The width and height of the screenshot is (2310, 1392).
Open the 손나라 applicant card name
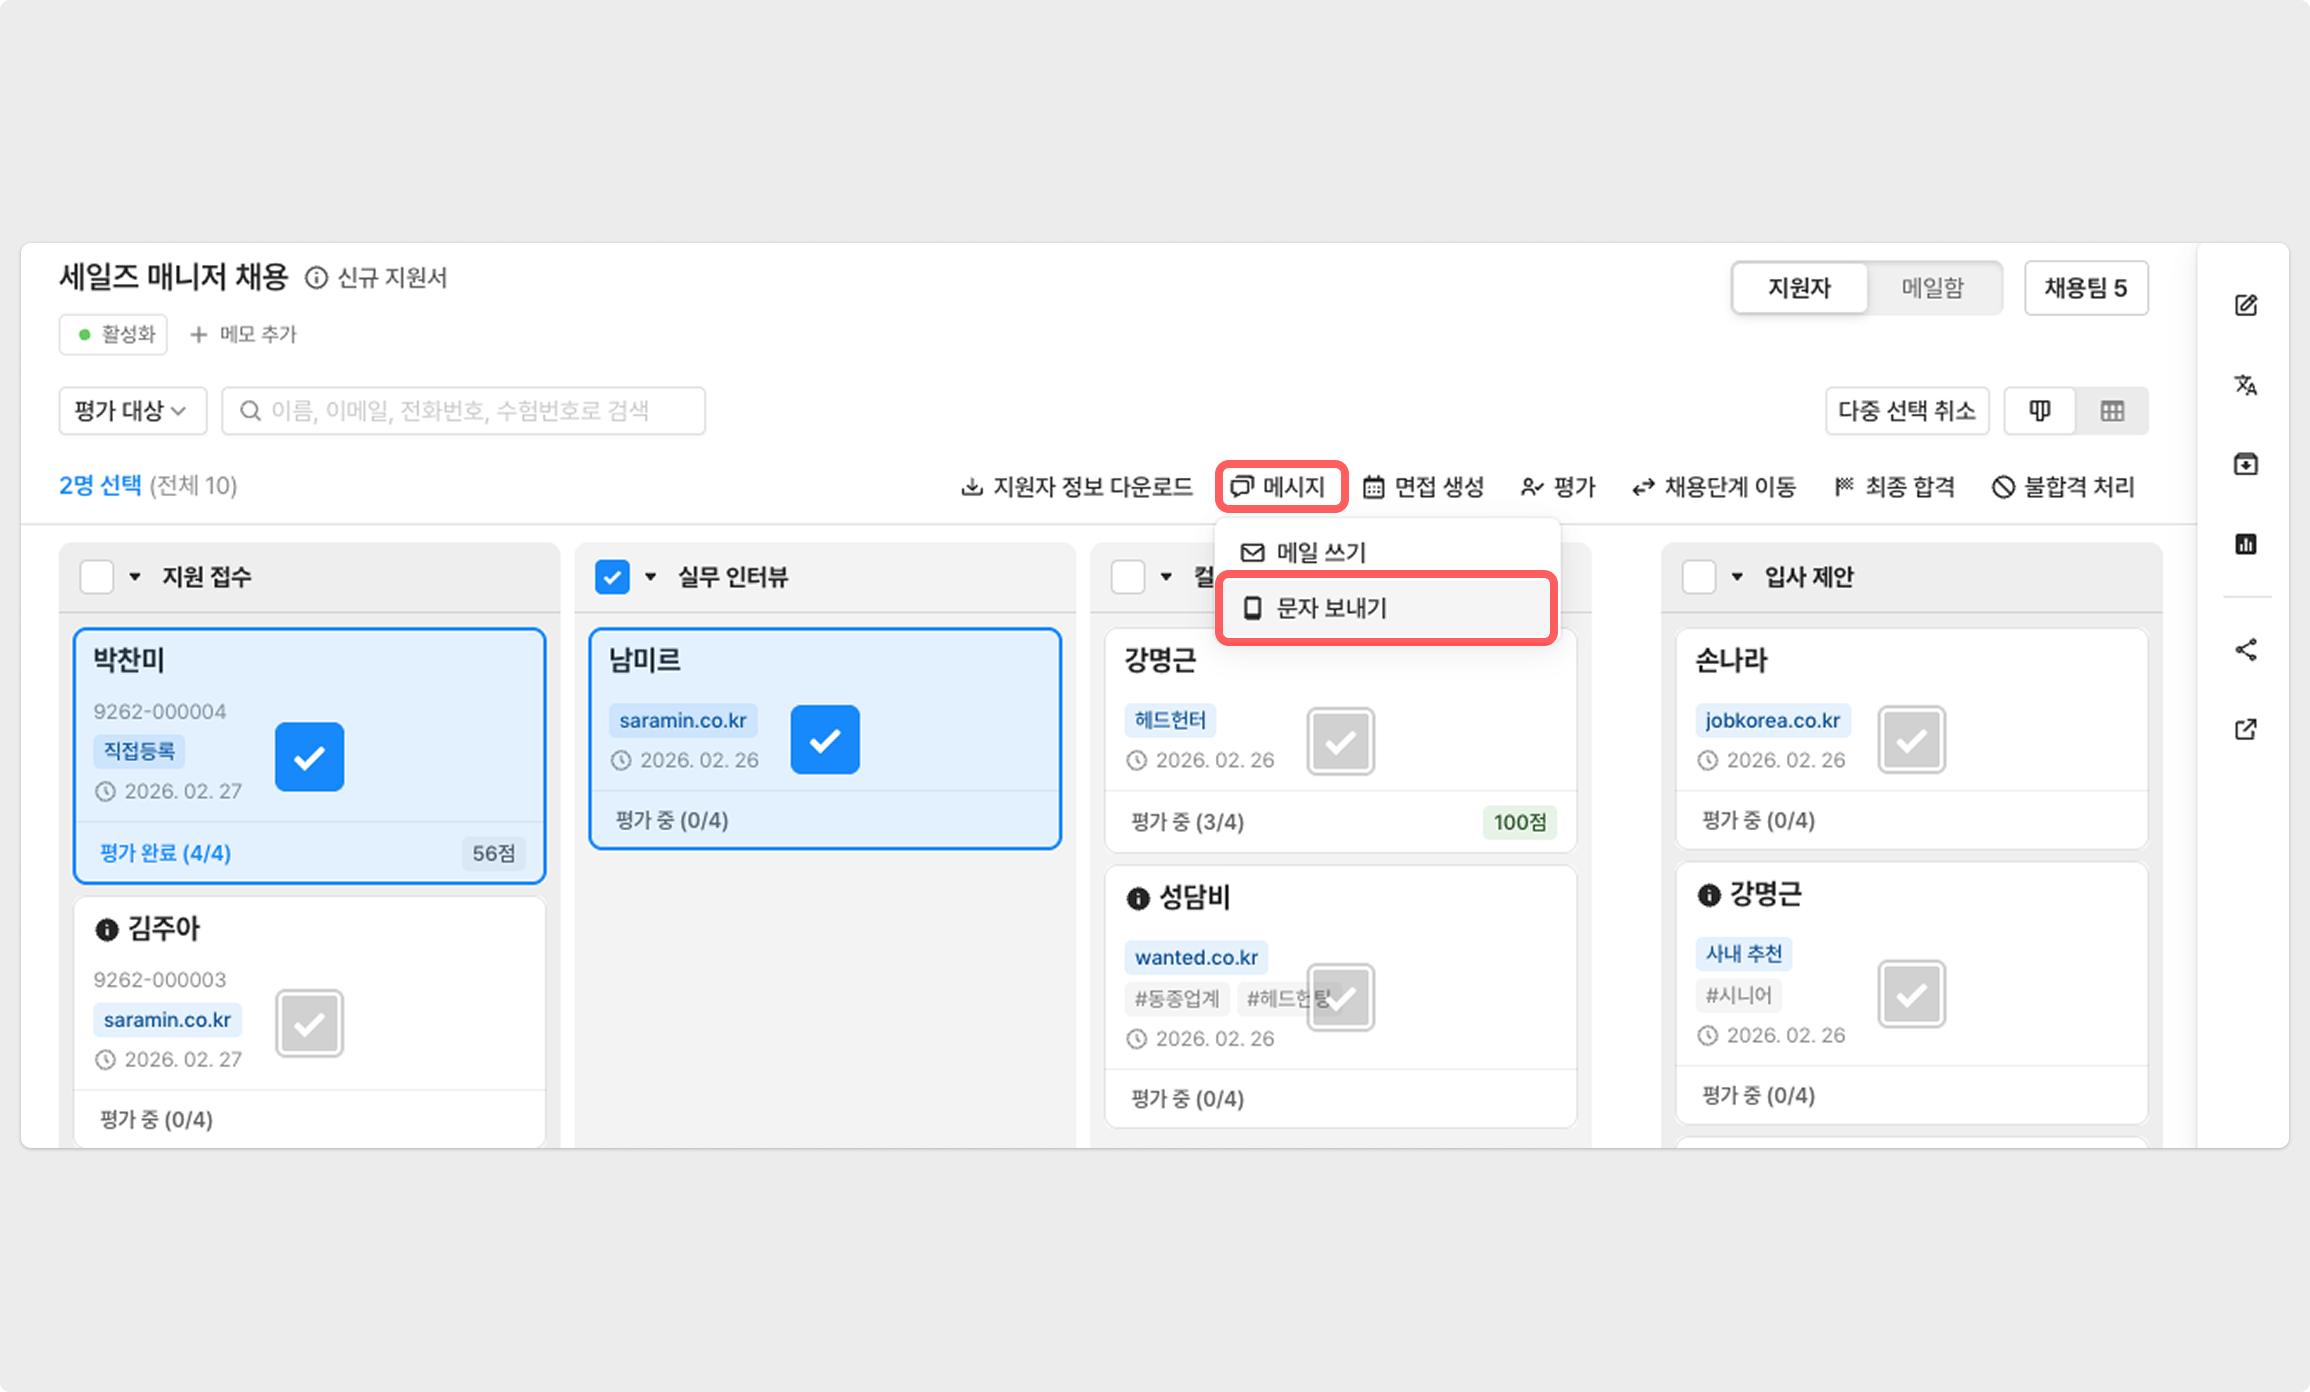[1732, 660]
